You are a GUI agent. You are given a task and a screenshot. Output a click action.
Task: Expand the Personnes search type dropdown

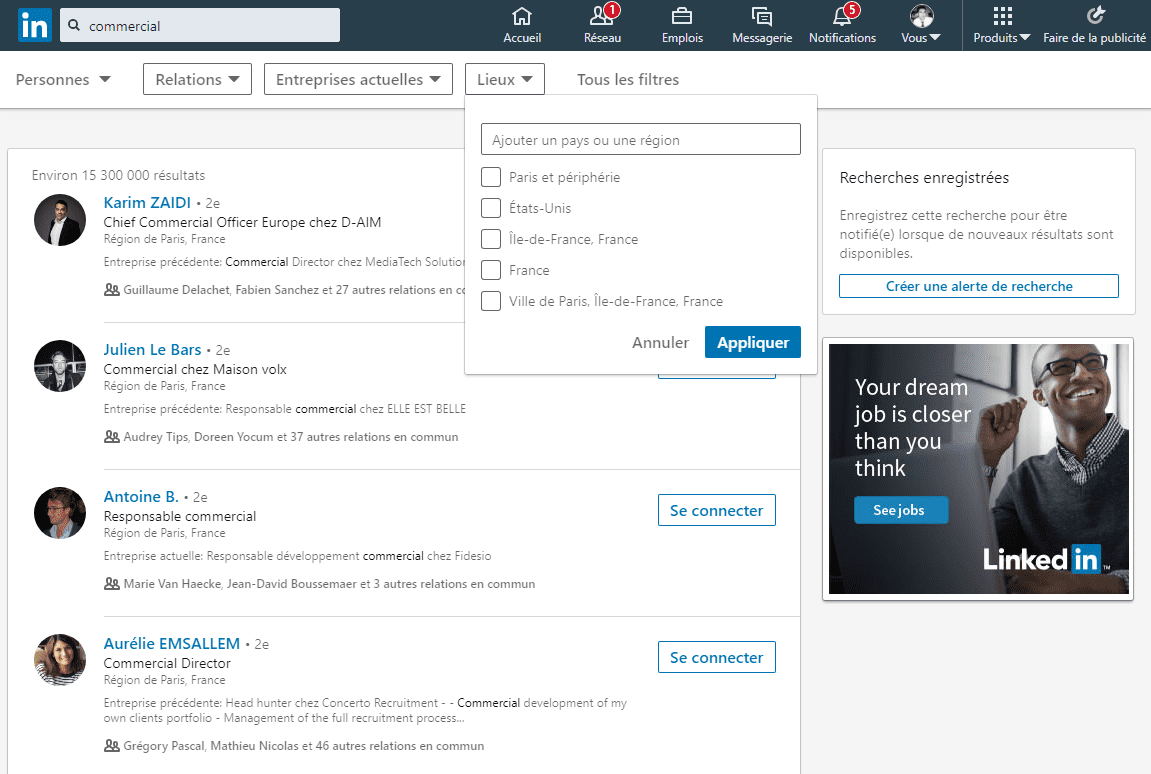point(63,80)
